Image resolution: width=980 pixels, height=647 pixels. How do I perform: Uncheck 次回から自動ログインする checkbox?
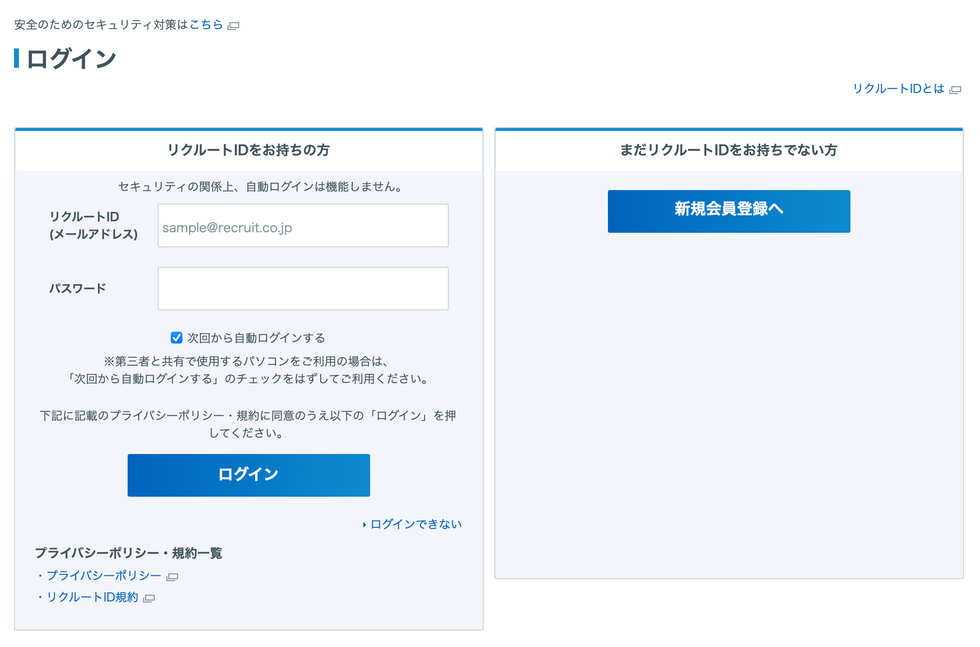176,338
